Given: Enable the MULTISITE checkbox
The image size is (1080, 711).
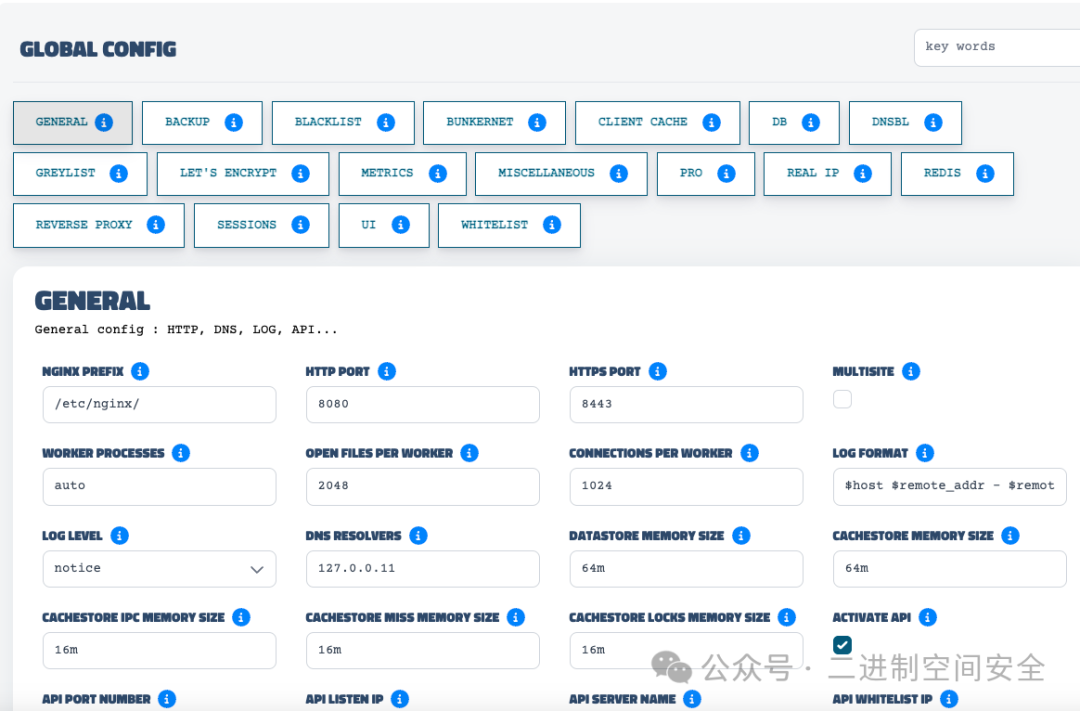Looking at the screenshot, I should (x=842, y=399).
